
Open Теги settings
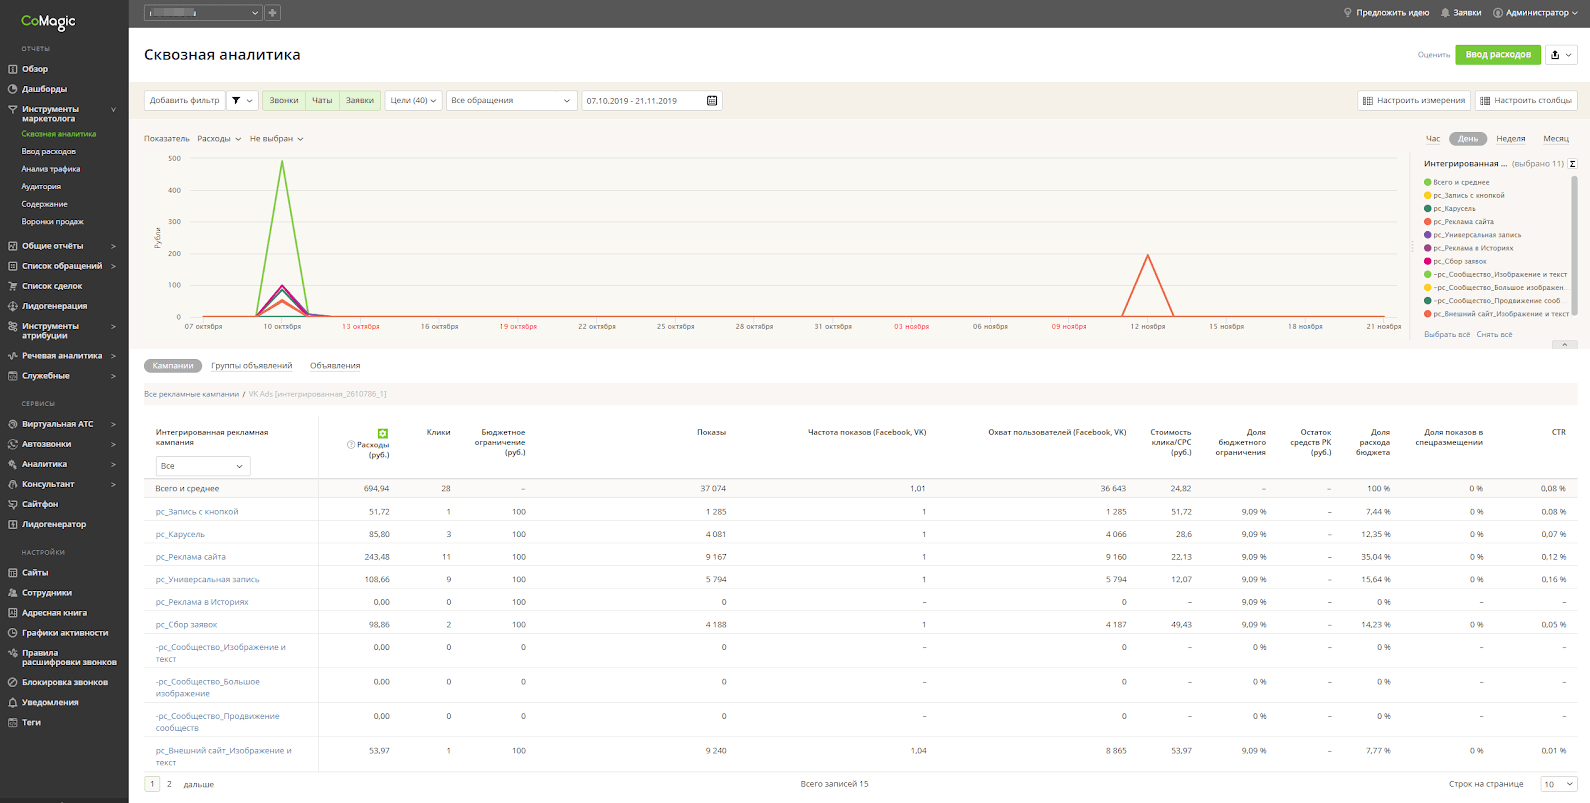pyautogui.click(x=31, y=722)
